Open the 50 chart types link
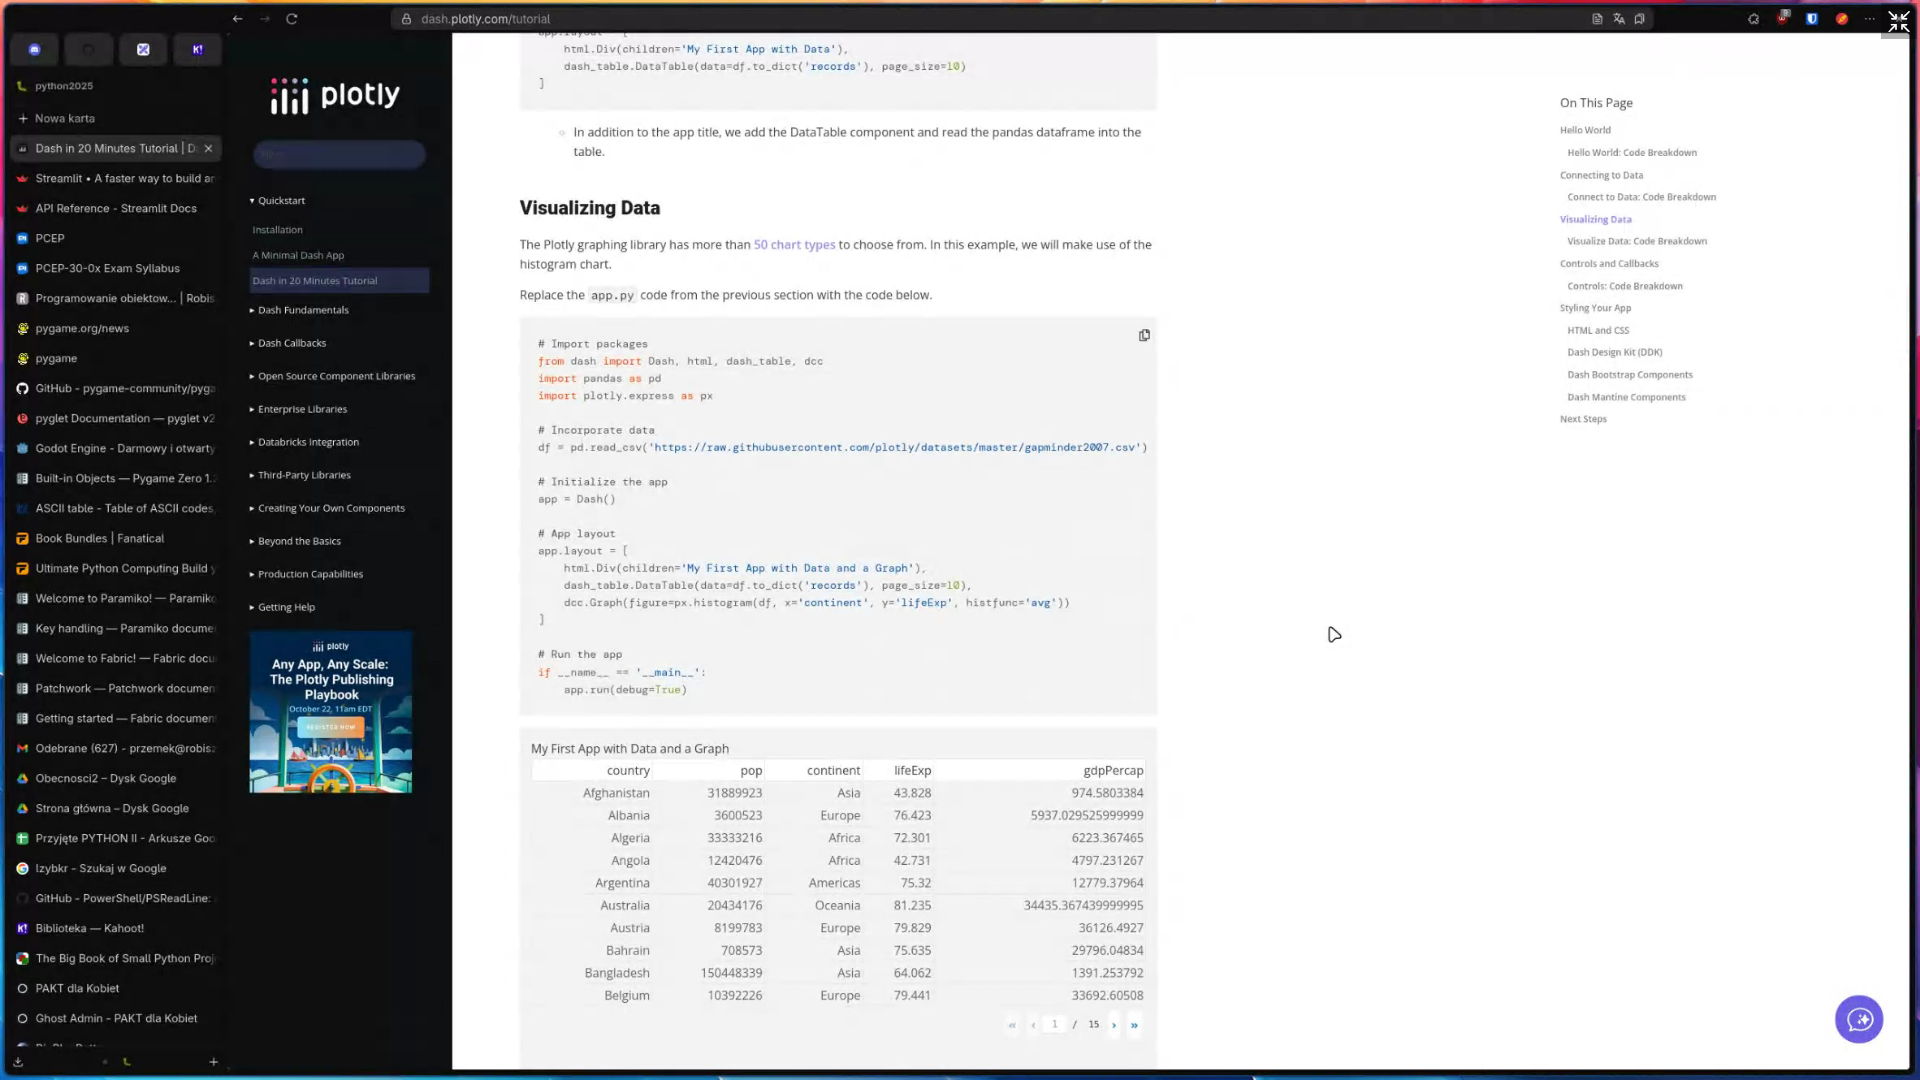This screenshot has height=1080, width=1920. click(x=794, y=245)
